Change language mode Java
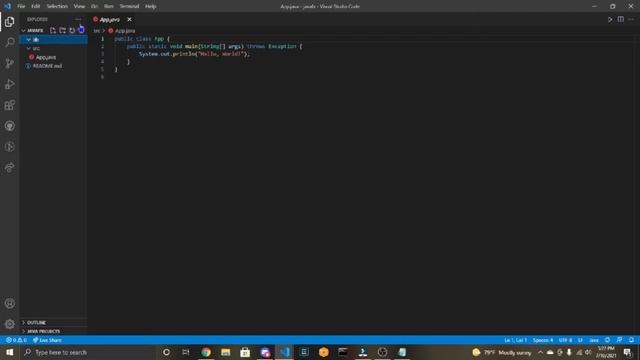 594,340
